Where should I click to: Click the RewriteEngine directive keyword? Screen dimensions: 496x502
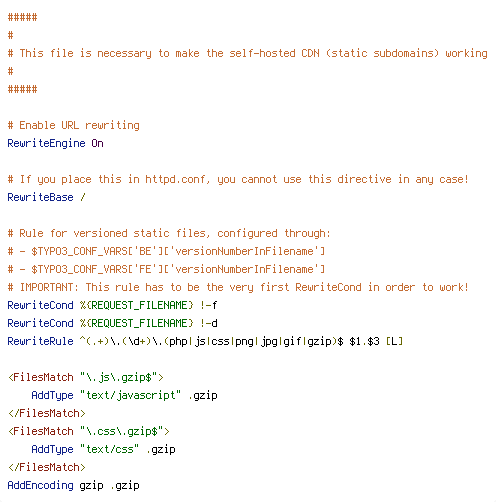tap(46, 143)
